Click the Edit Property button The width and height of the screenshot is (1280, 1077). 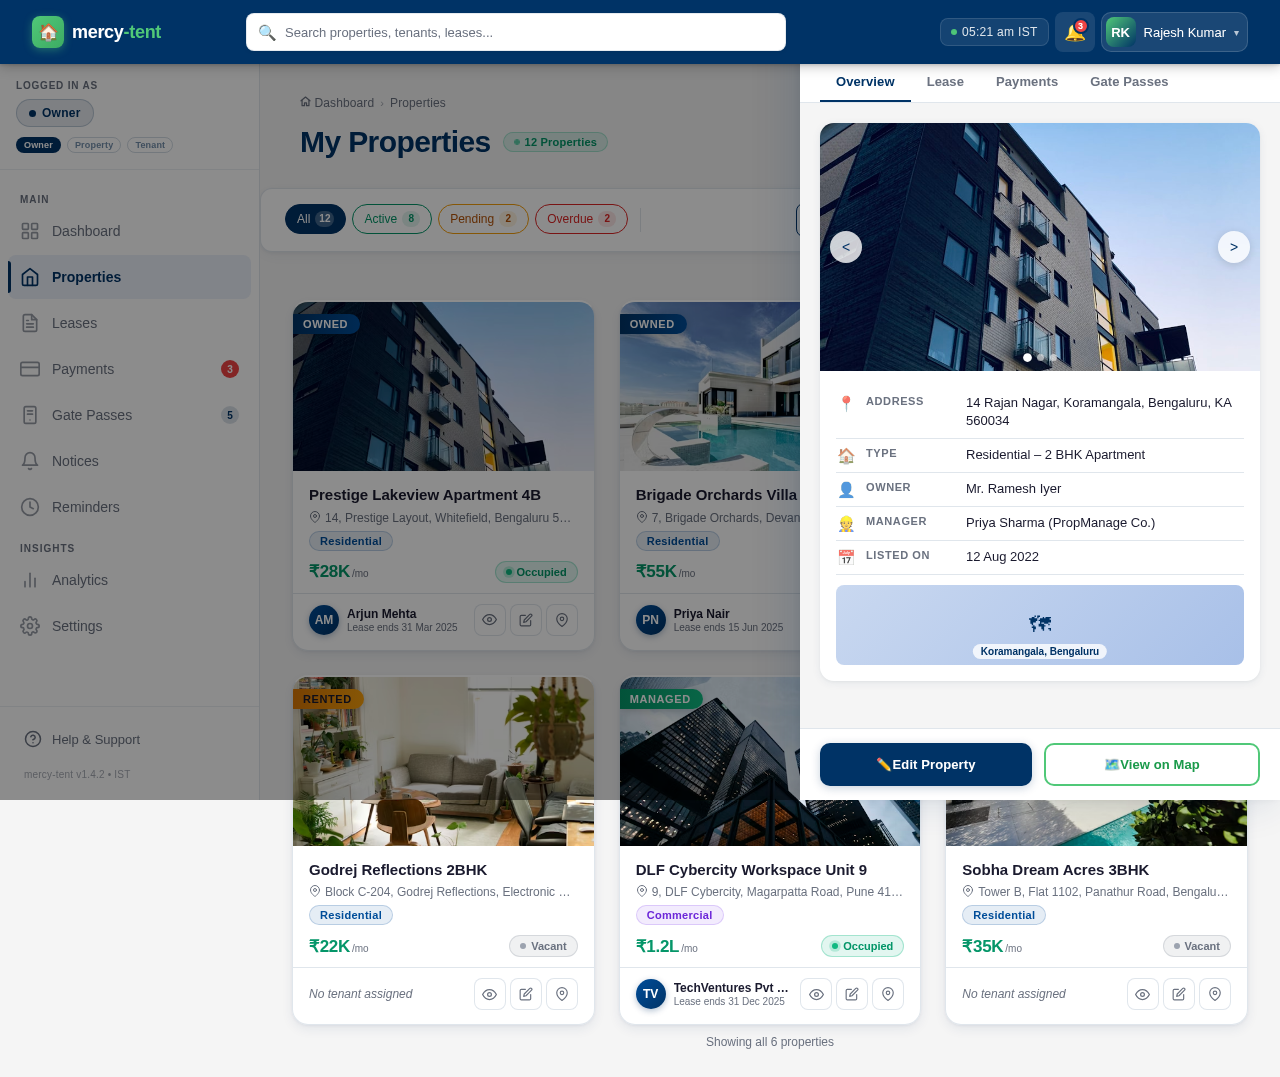(925, 763)
